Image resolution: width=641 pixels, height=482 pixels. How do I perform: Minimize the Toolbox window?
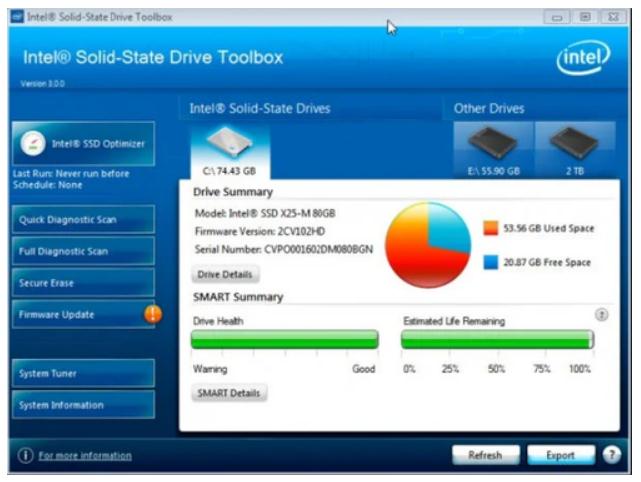tap(557, 17)
